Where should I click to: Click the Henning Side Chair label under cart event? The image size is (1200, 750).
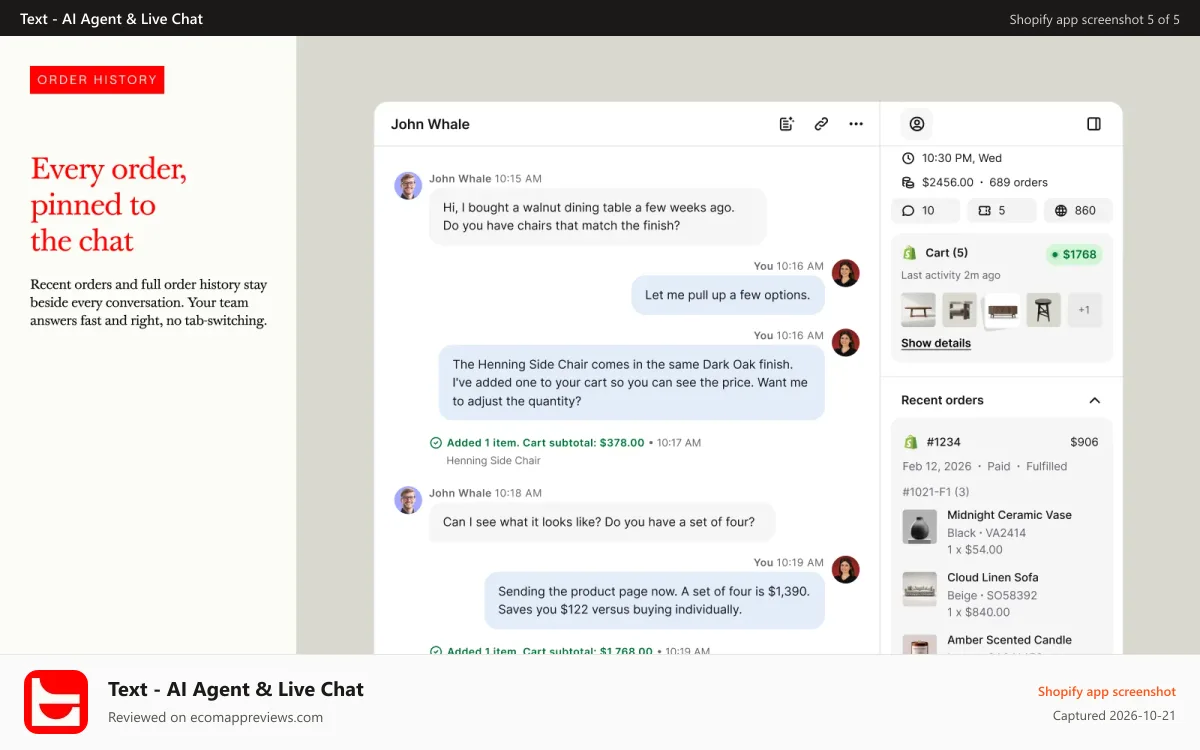(493, 461)
